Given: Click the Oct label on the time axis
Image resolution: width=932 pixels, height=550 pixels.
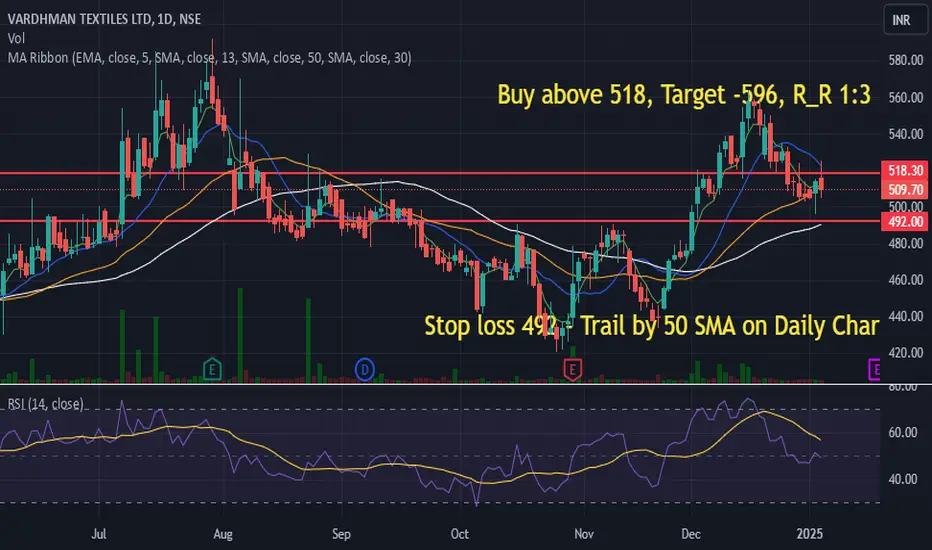Looking at the screenshot, I should tap(459, 534).
